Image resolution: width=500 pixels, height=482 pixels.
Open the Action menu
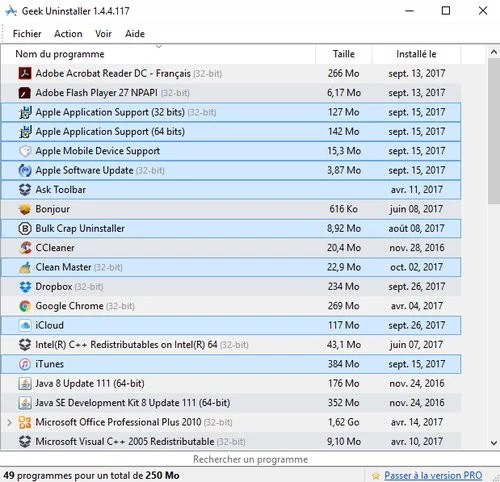point(68,34)
